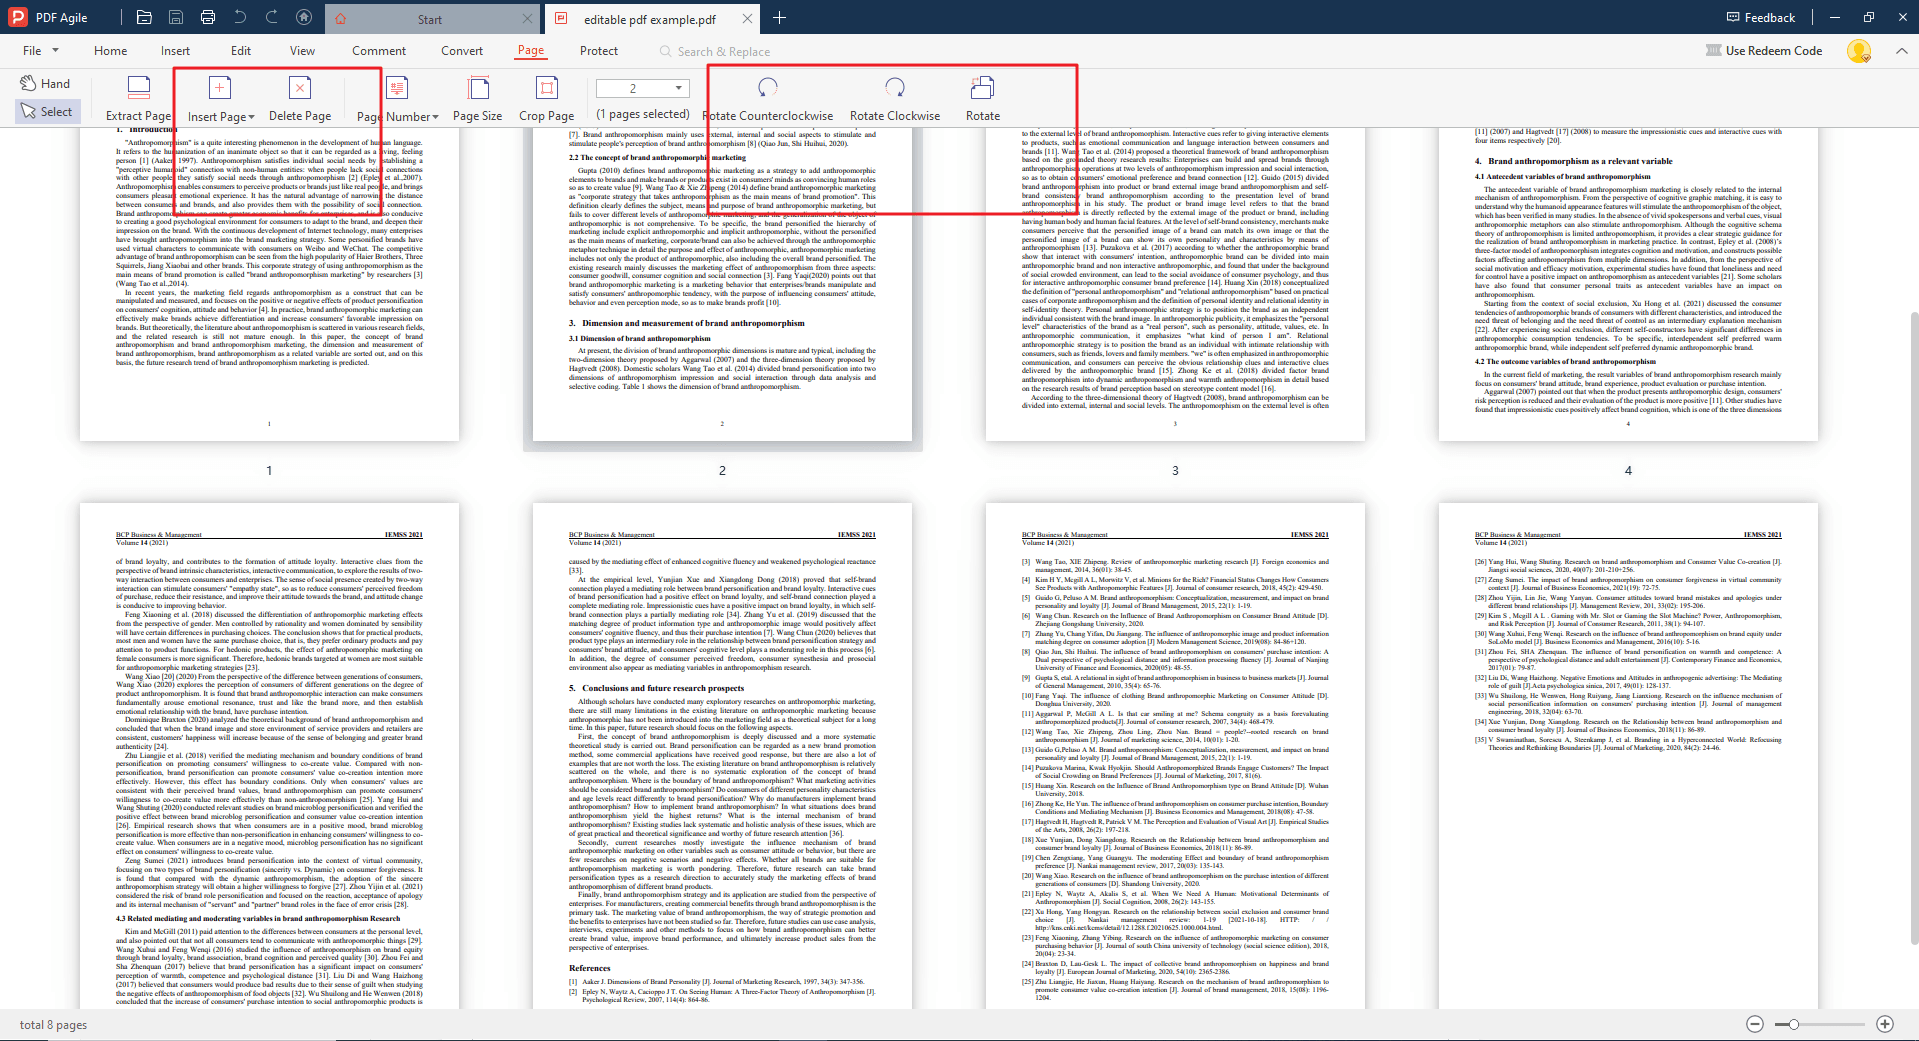Zoom in with plus button
This screenshot has height=1041, width=1919.
tap(1885, 1024)
